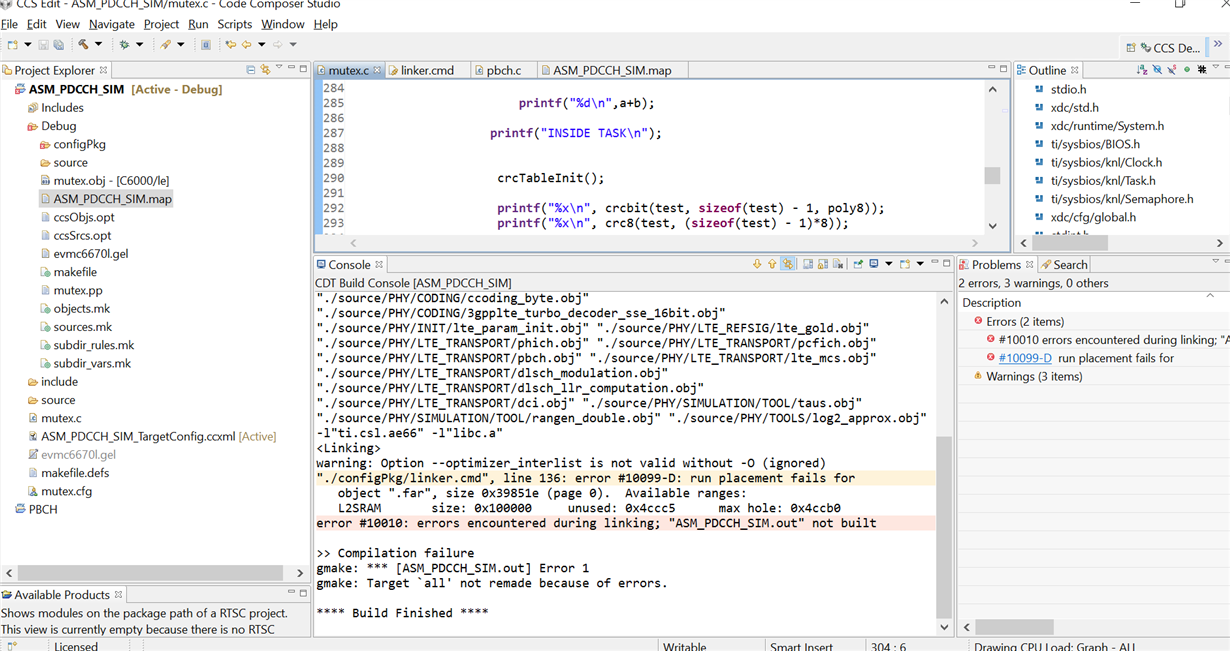Open the New file dropdown arrow

coord(28,44)
